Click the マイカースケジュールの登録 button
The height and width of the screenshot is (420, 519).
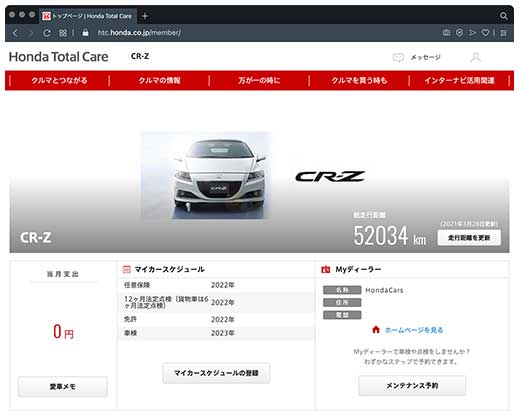pos(216,373)
